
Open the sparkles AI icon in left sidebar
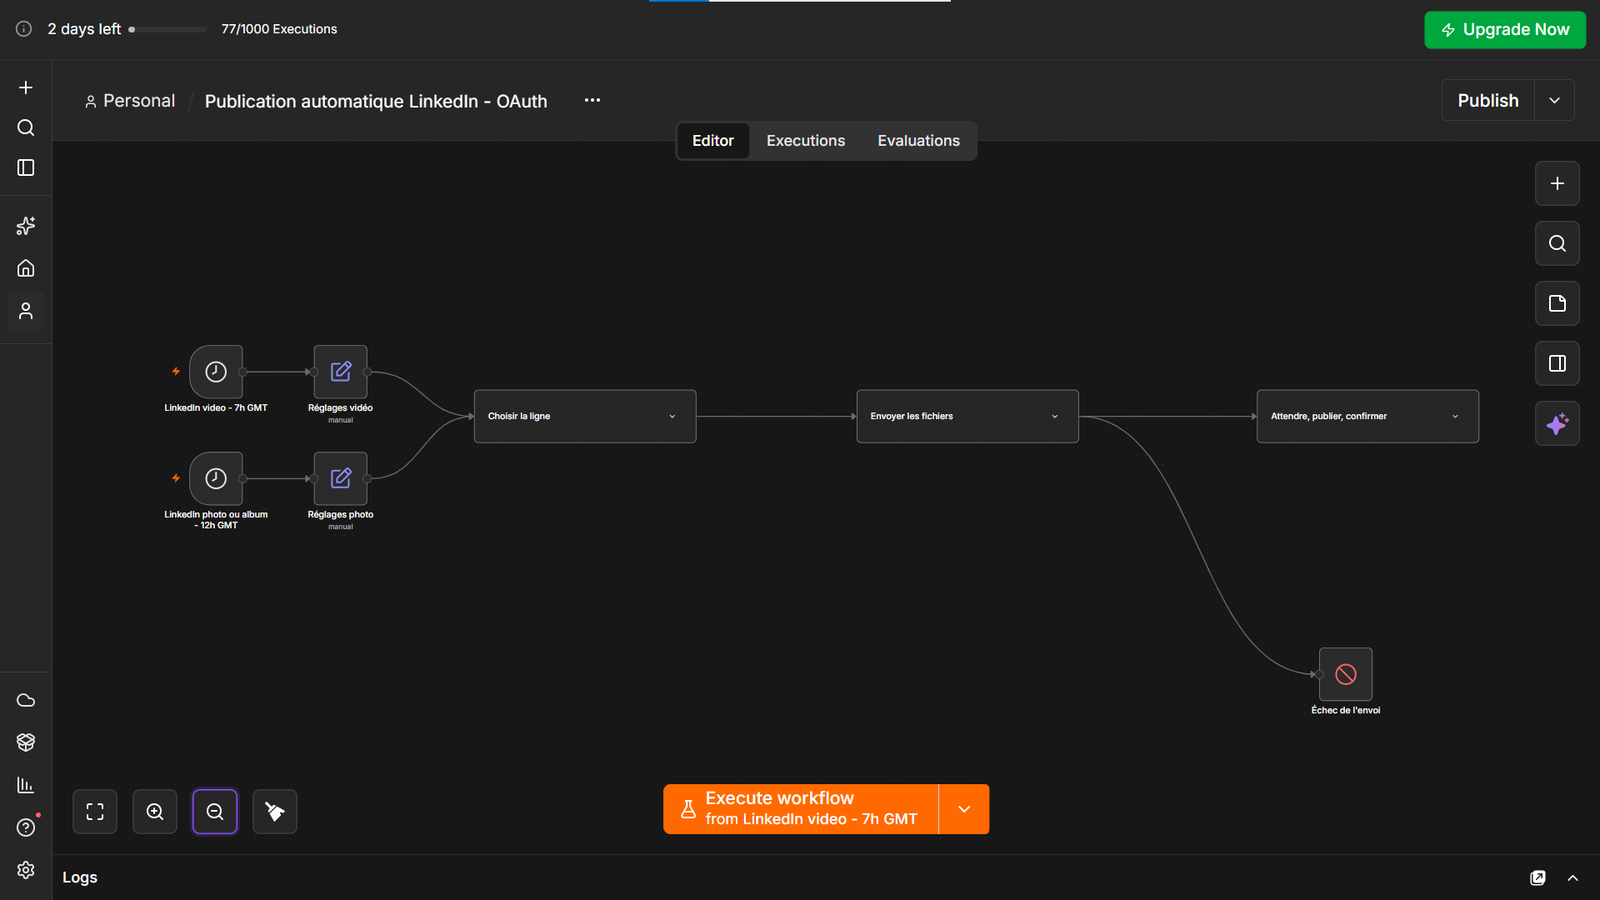pyautogui.click(x=26, y=226)
